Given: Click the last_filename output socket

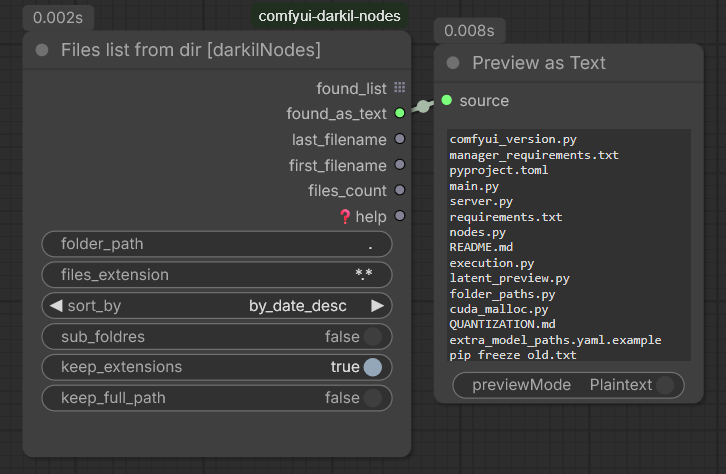Looking at the screenshot, I should click(400, 139).
